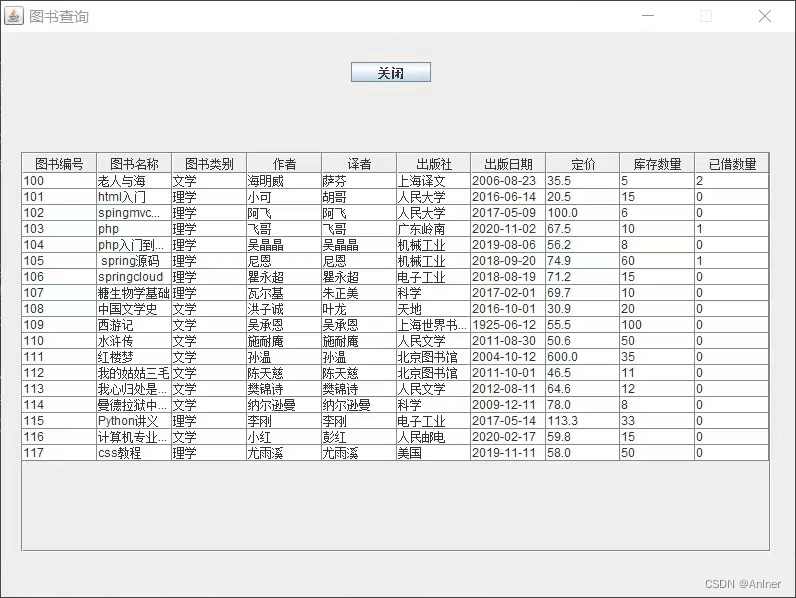Viewport: 796px width, 598px height.
Task: Select book number cell 100
Action: (59, 181)
